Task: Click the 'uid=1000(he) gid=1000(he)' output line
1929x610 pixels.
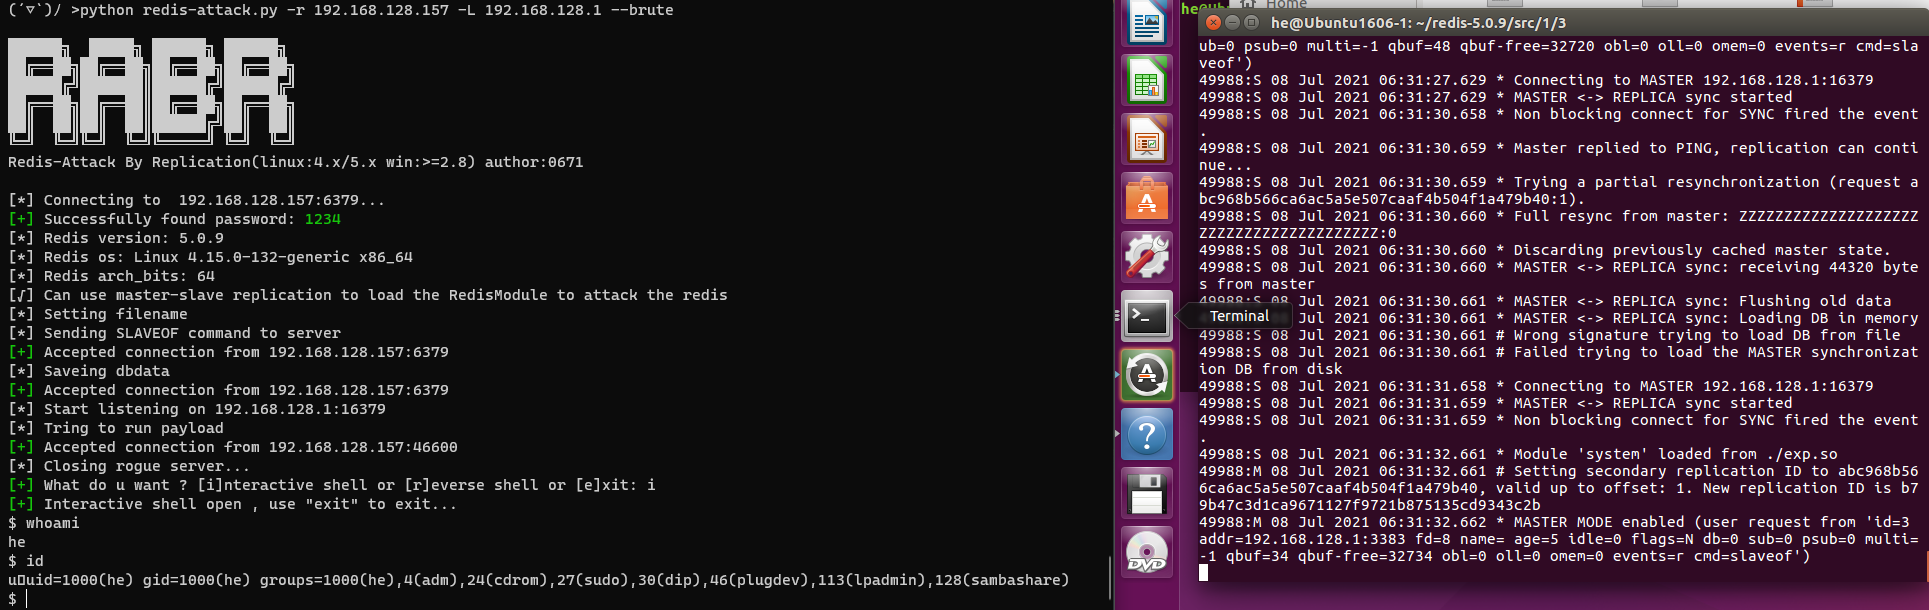Action: [x=539, y=580]
